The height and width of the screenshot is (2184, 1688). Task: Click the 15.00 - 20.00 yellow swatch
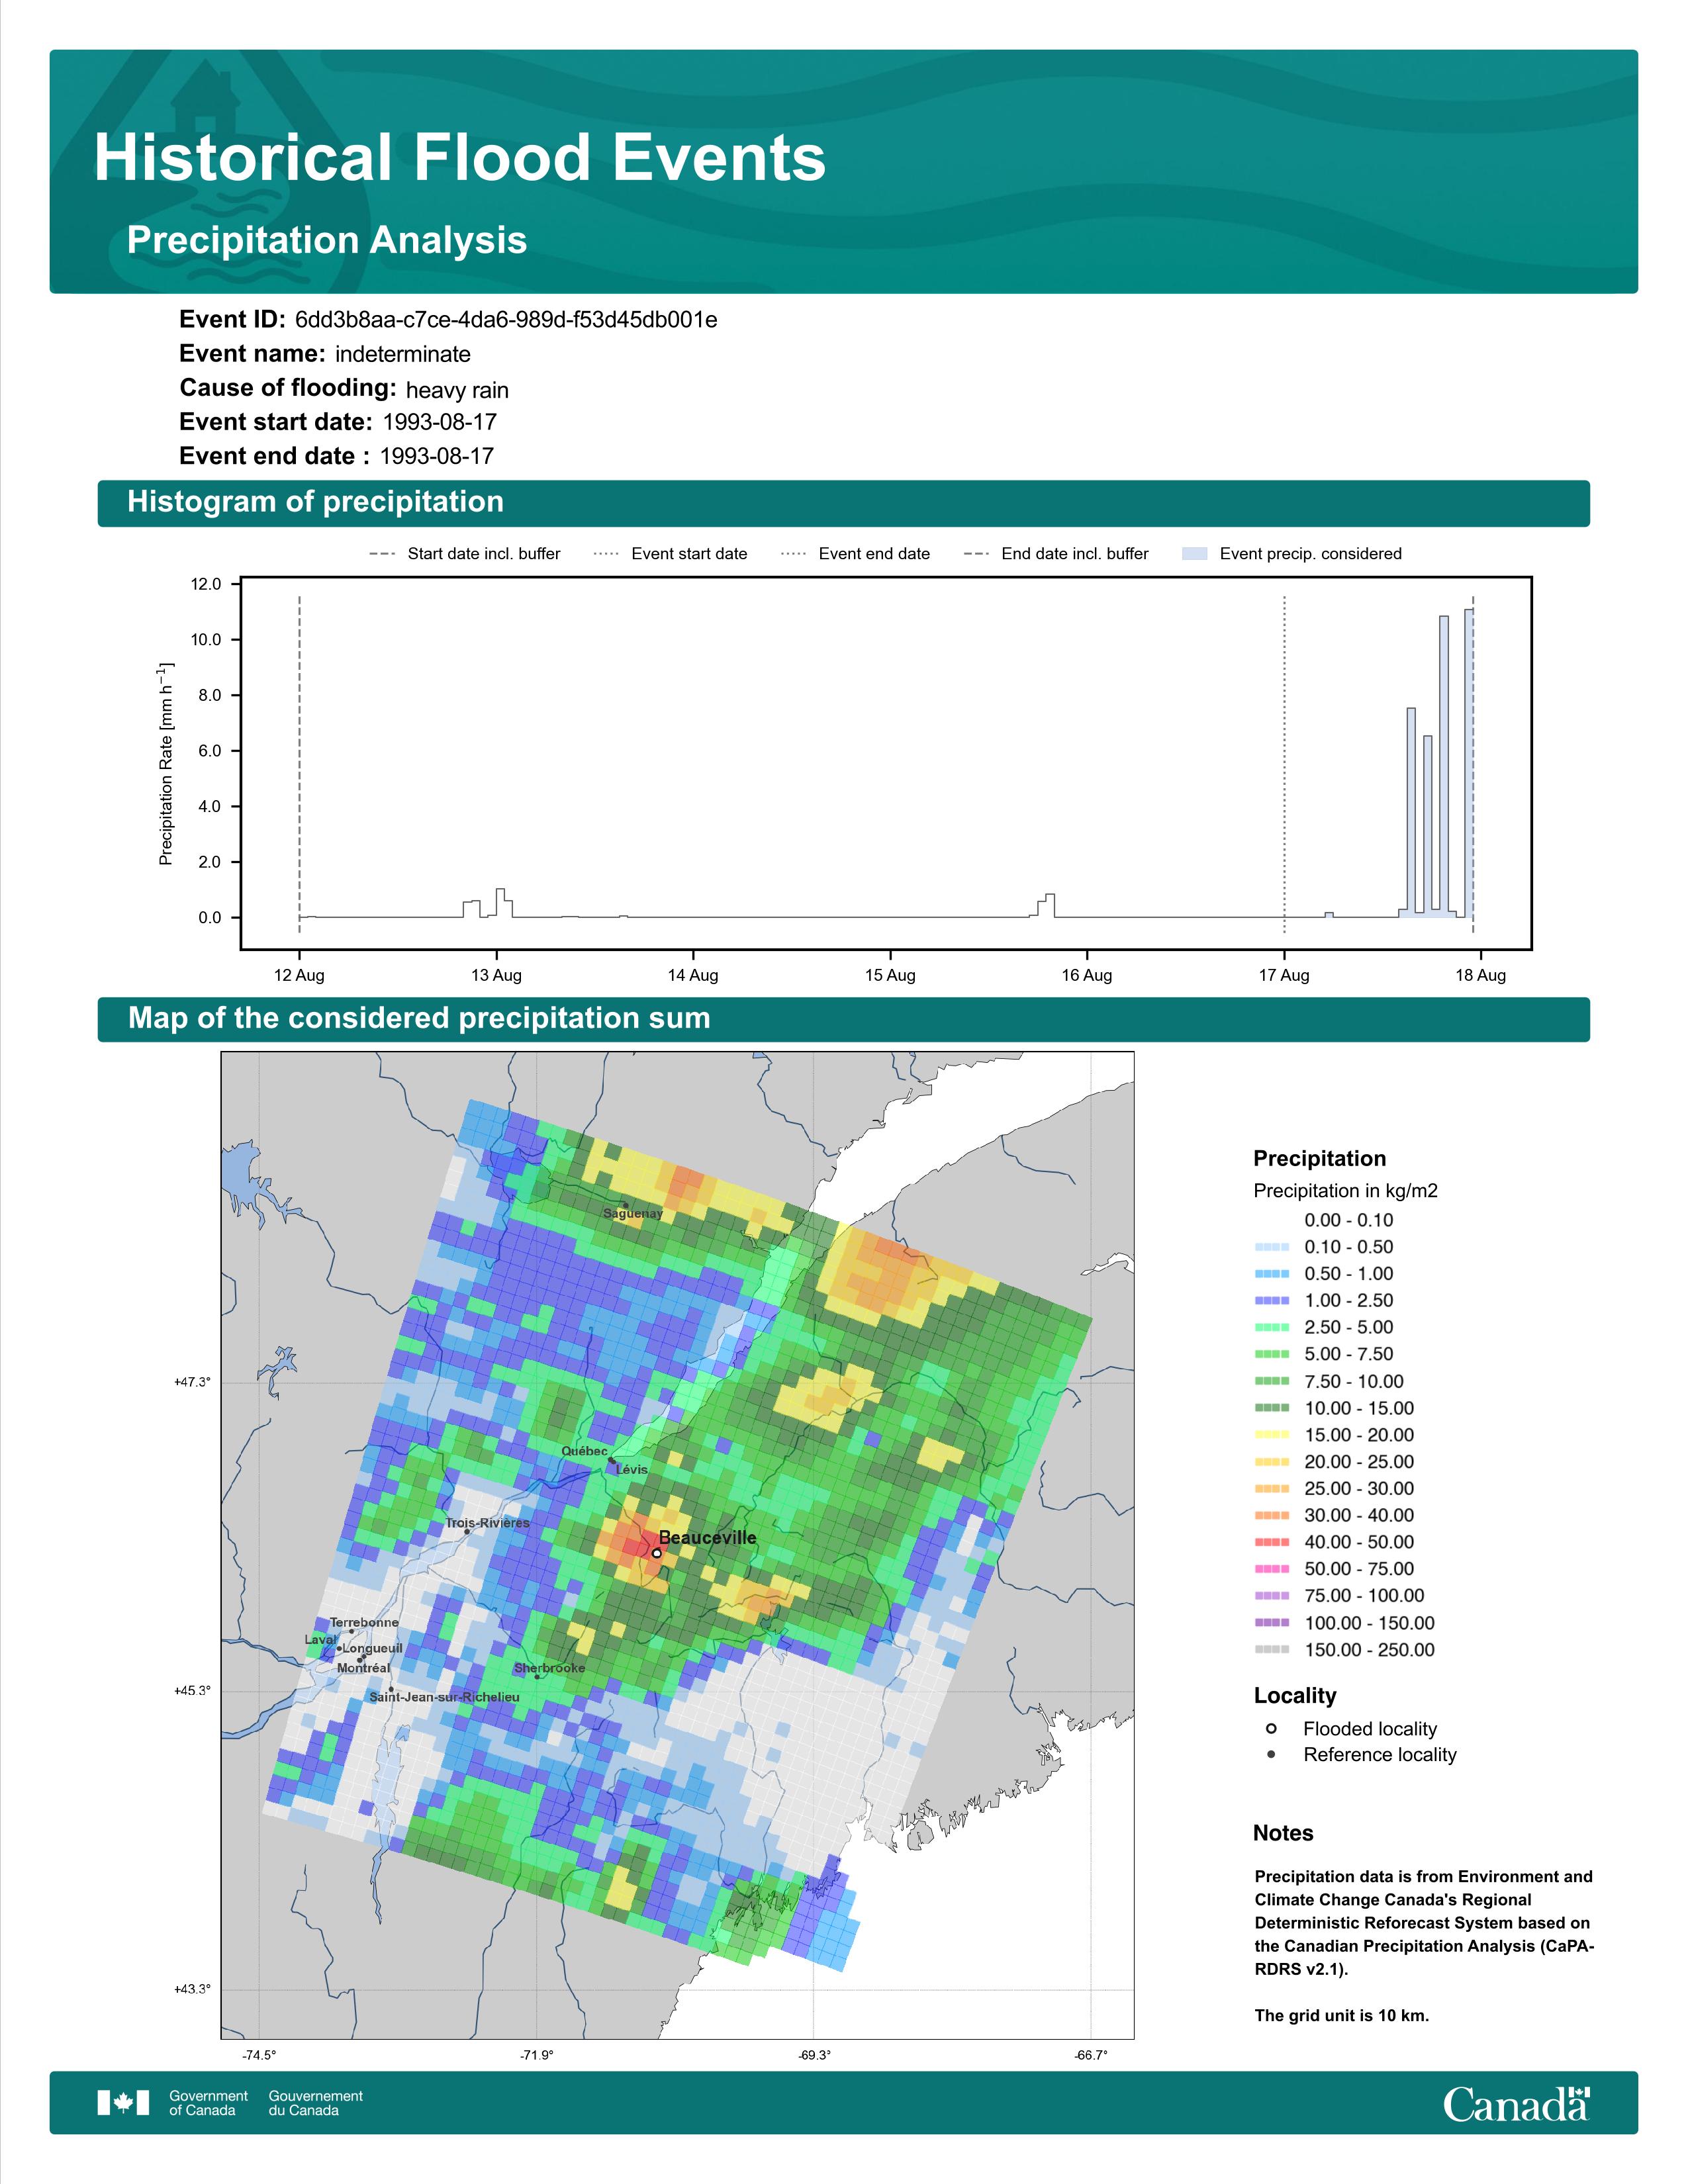point(1272,1434)
